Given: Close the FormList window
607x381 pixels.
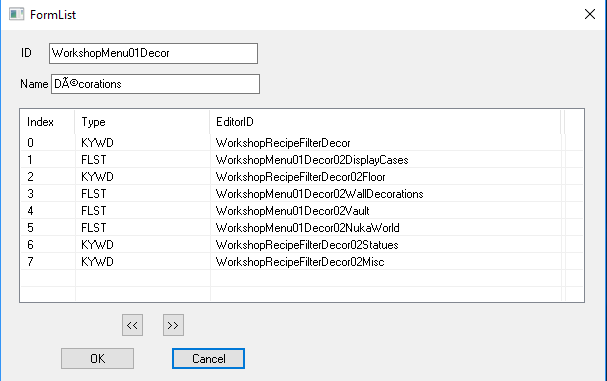Looking at the screenshot, I should pyautogui.click(x=590, y=14).
